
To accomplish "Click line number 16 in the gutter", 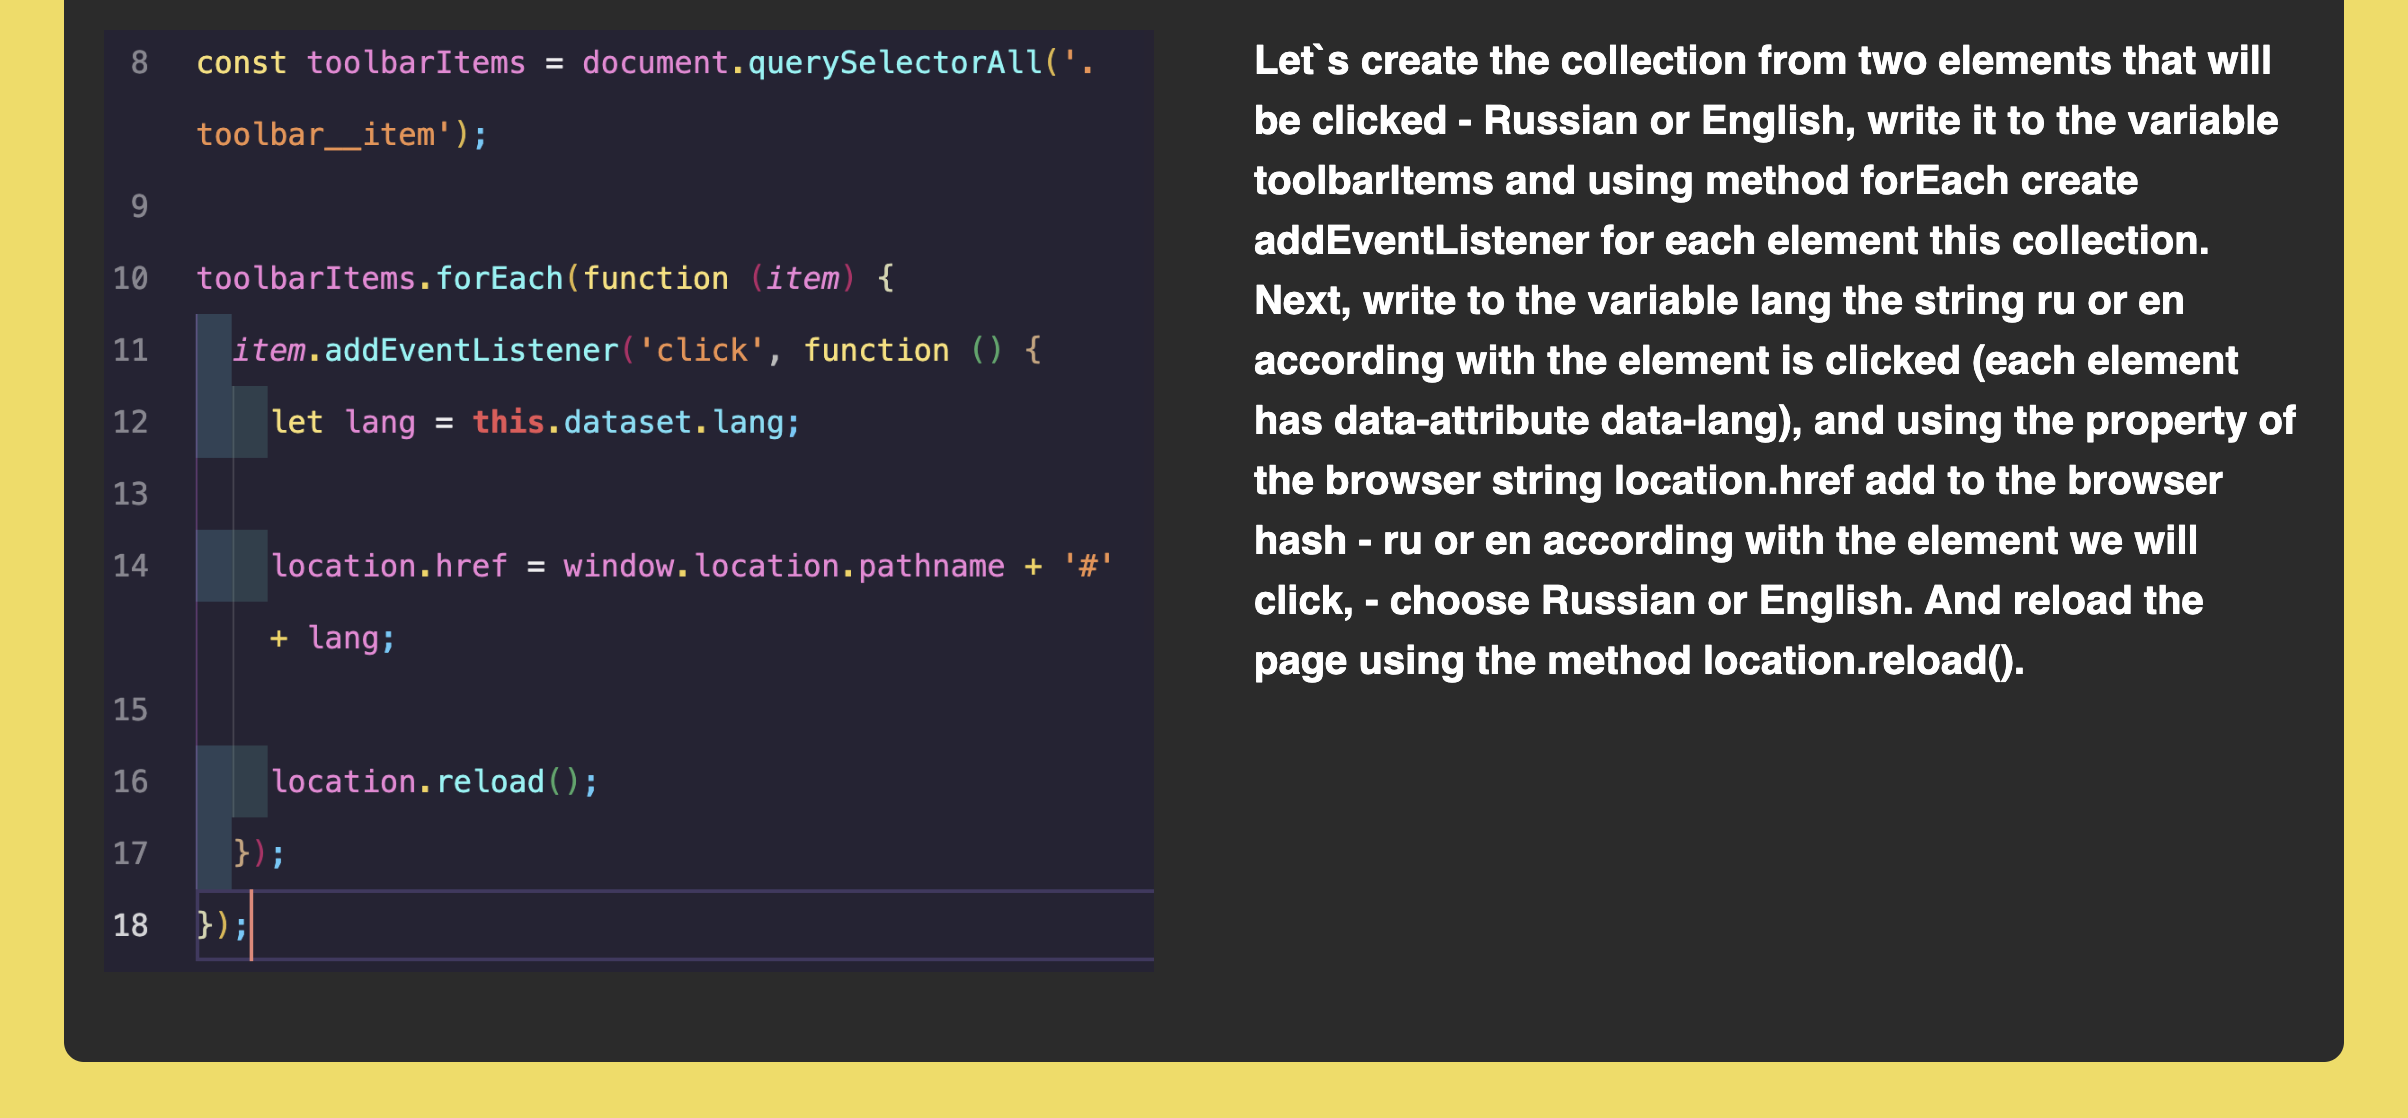I will (x=130, y=781).
